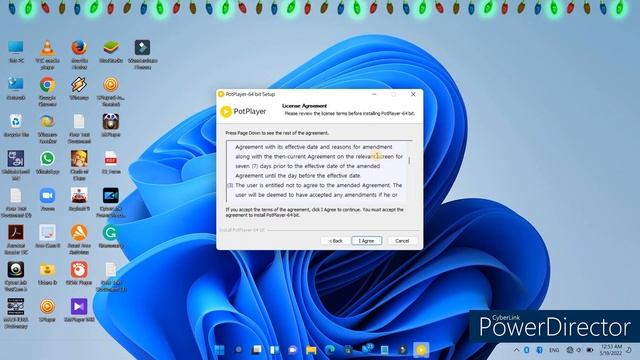
Task: Click the PotPlayer logo in the installer header
Action: point(243,111)
